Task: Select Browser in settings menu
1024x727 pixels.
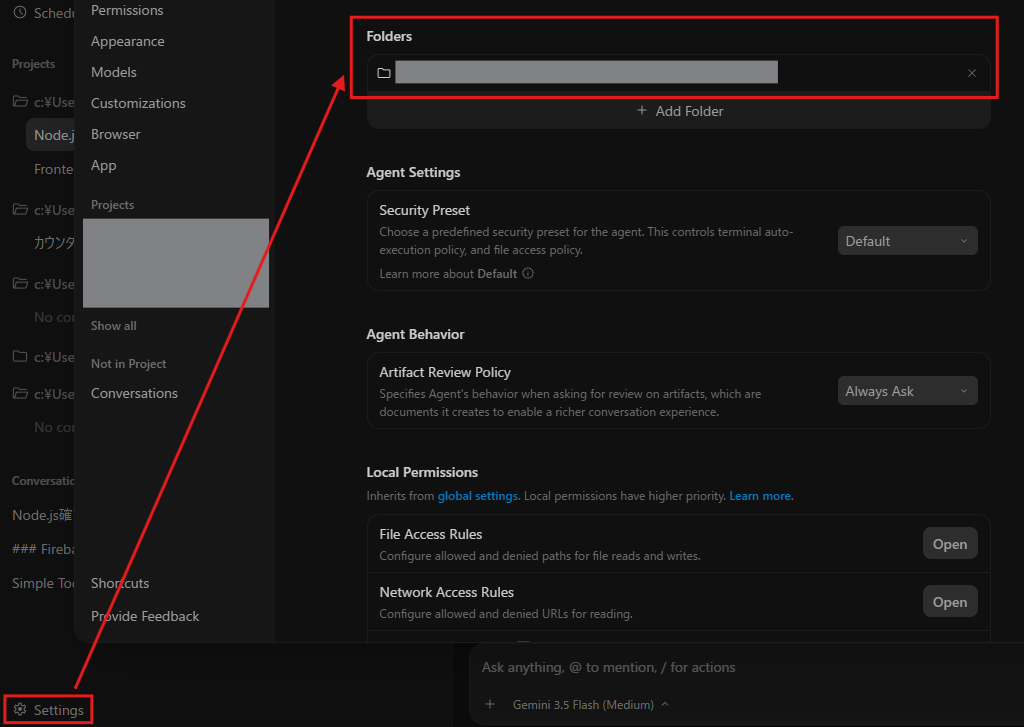Action: pyautogui.click(x=116, y=134)
